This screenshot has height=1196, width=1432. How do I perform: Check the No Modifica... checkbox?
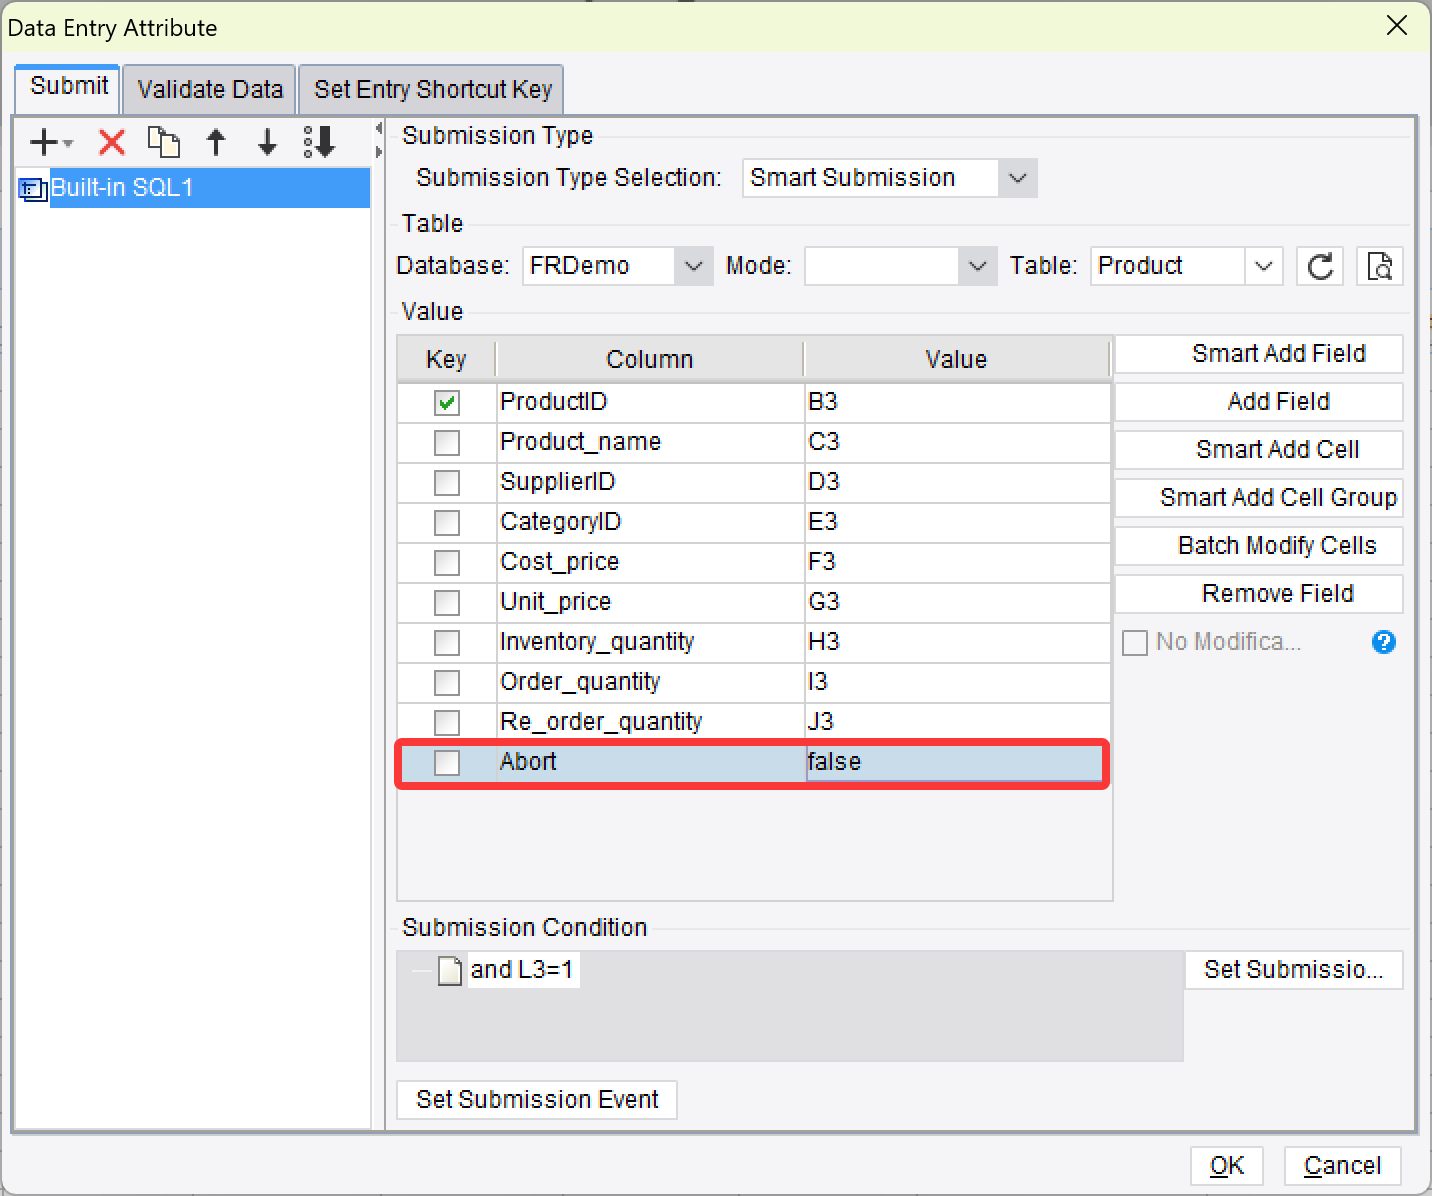tap(1135, 642)
